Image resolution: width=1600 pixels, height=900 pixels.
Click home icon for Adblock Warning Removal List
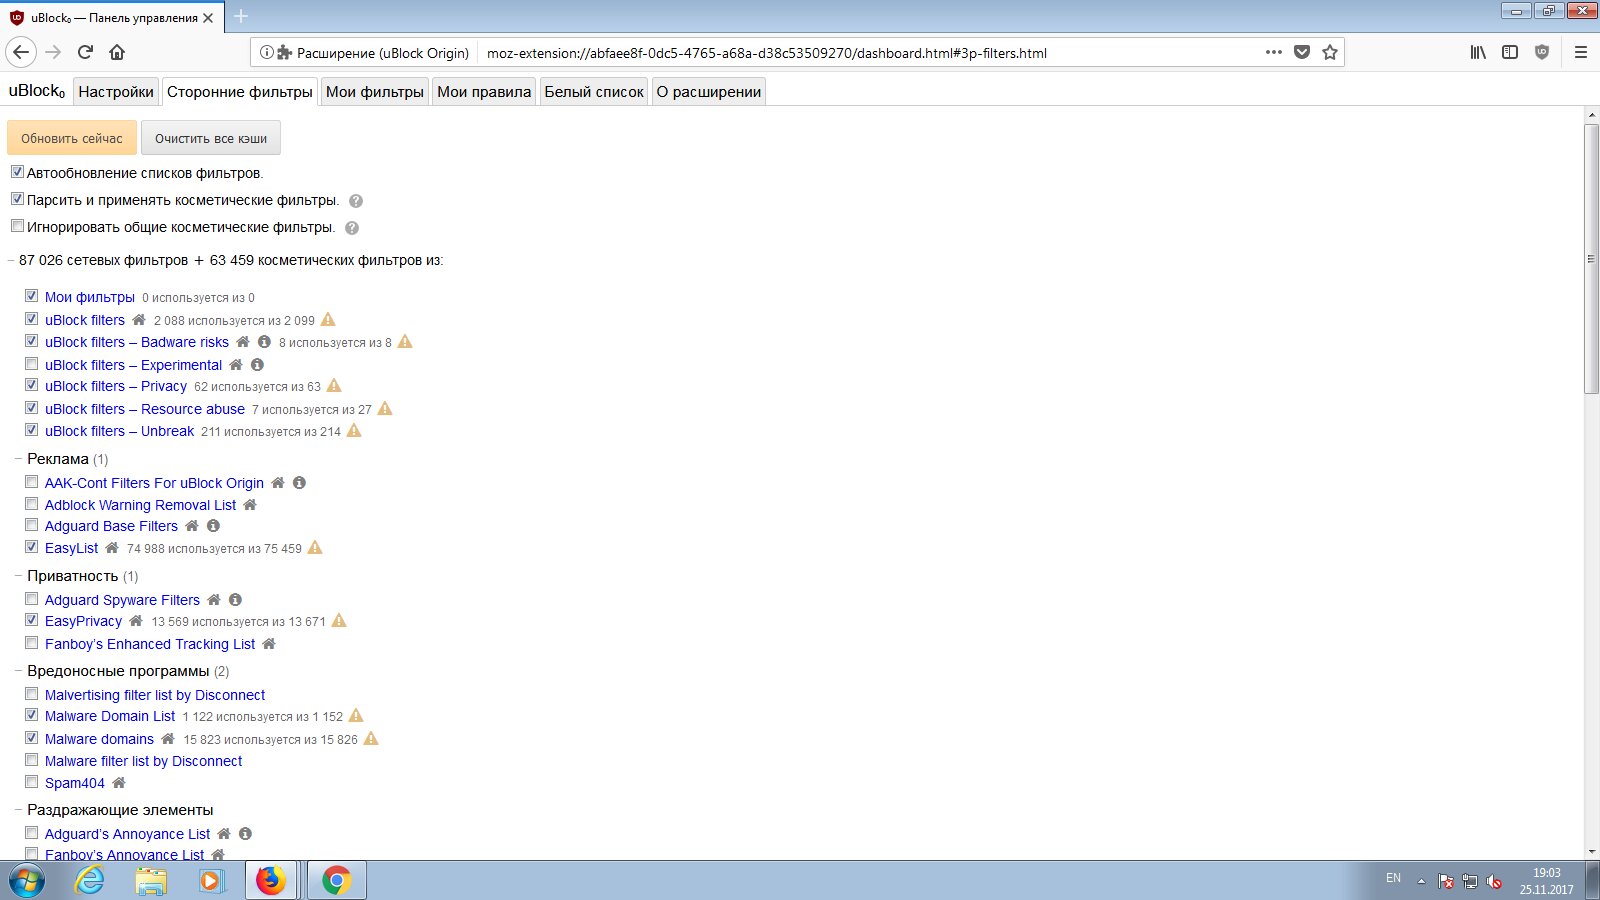tap(250, 505)
